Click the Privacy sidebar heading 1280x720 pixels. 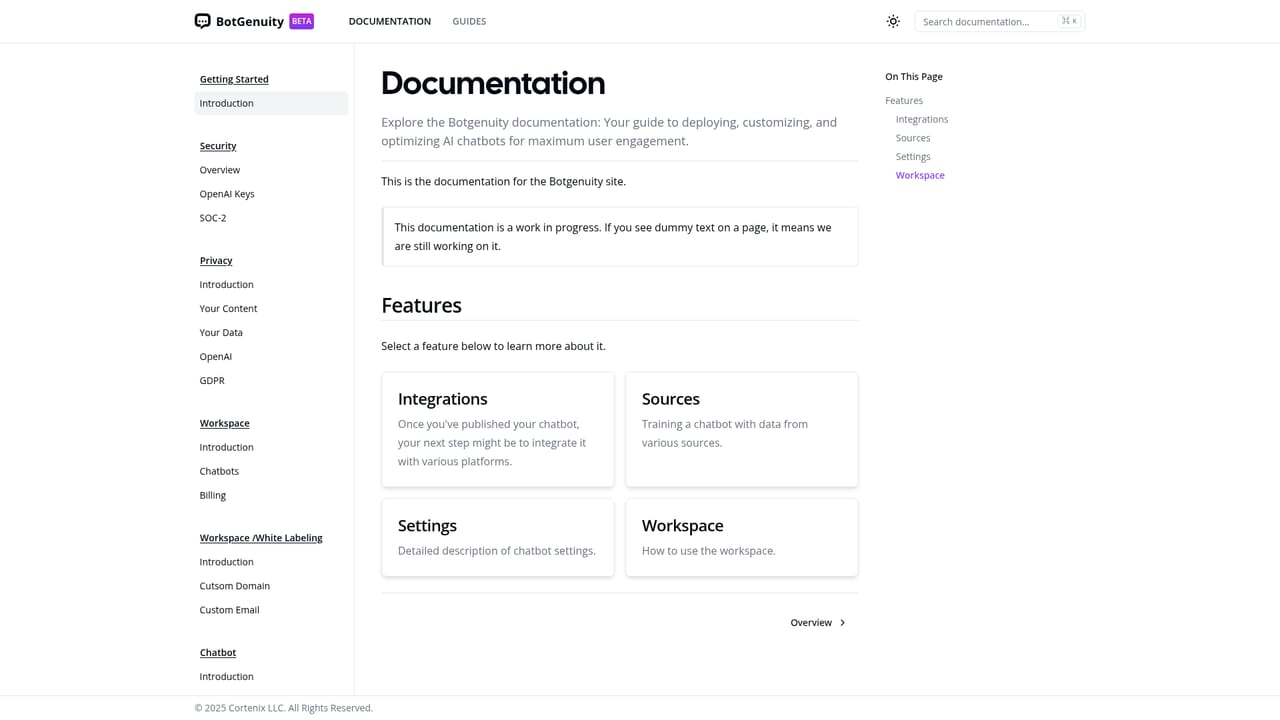[216, 261]
